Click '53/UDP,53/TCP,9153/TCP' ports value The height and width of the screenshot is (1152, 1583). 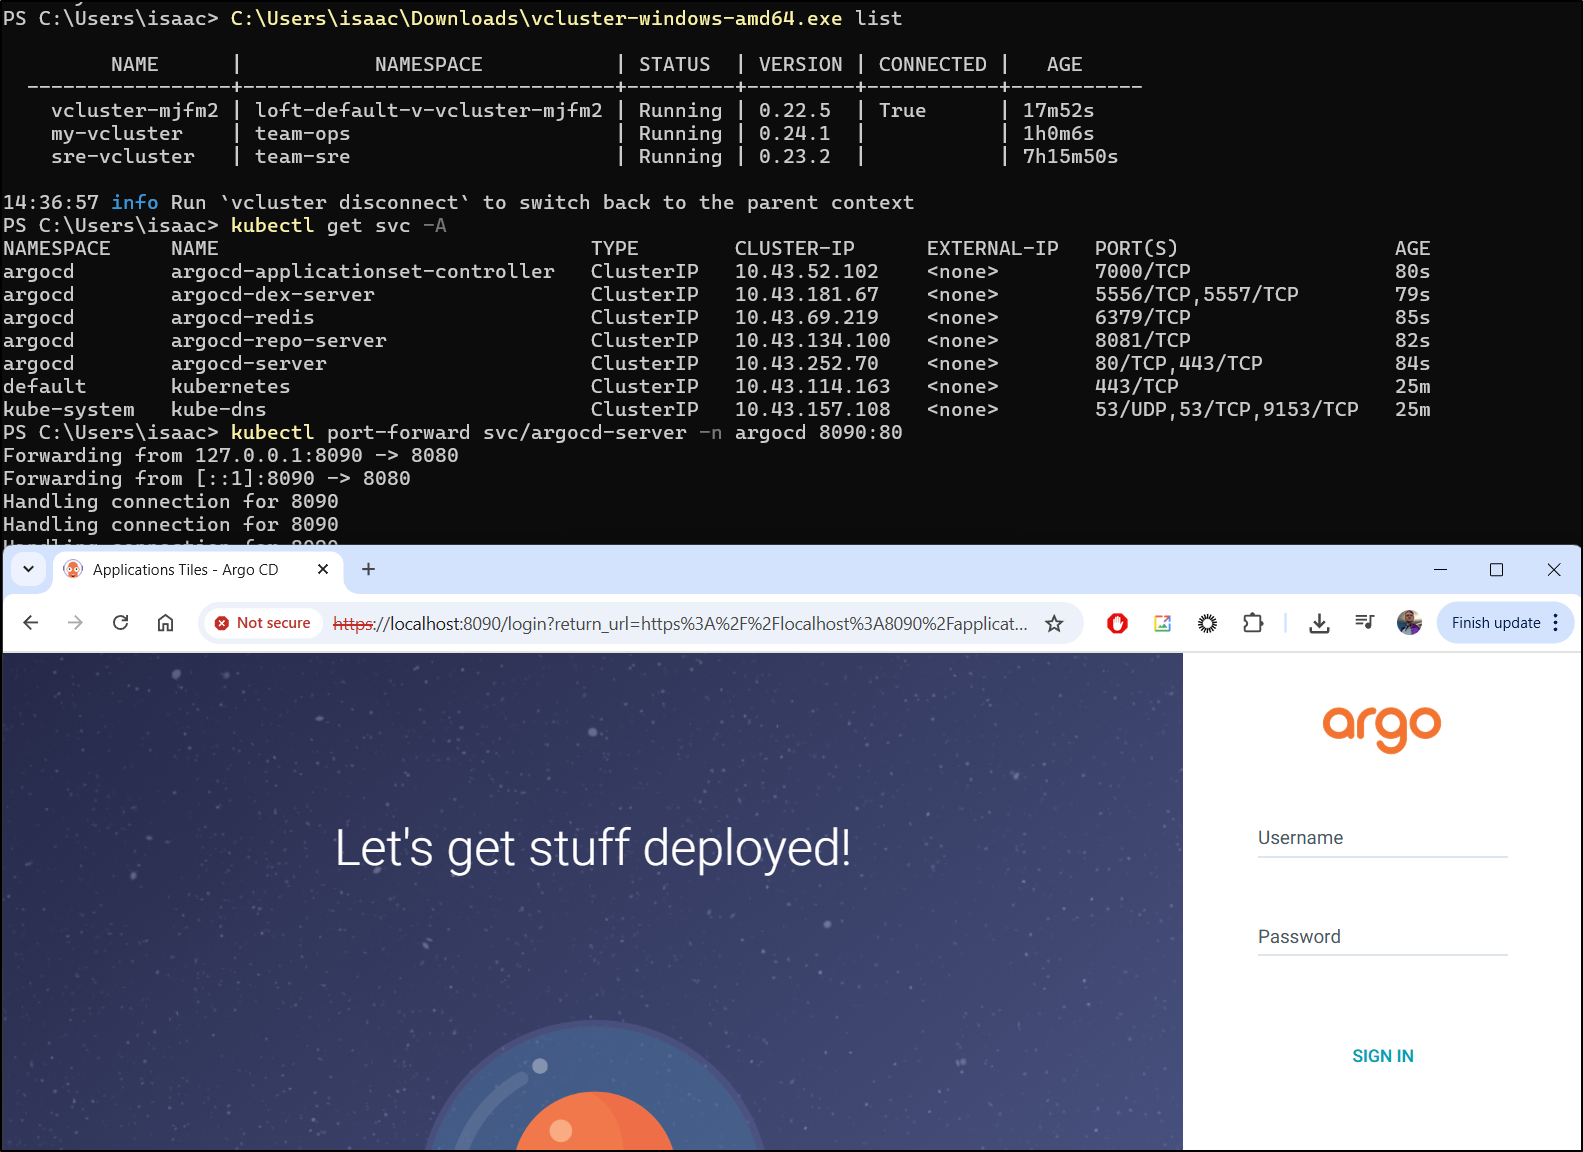[x=1226, y=410]
